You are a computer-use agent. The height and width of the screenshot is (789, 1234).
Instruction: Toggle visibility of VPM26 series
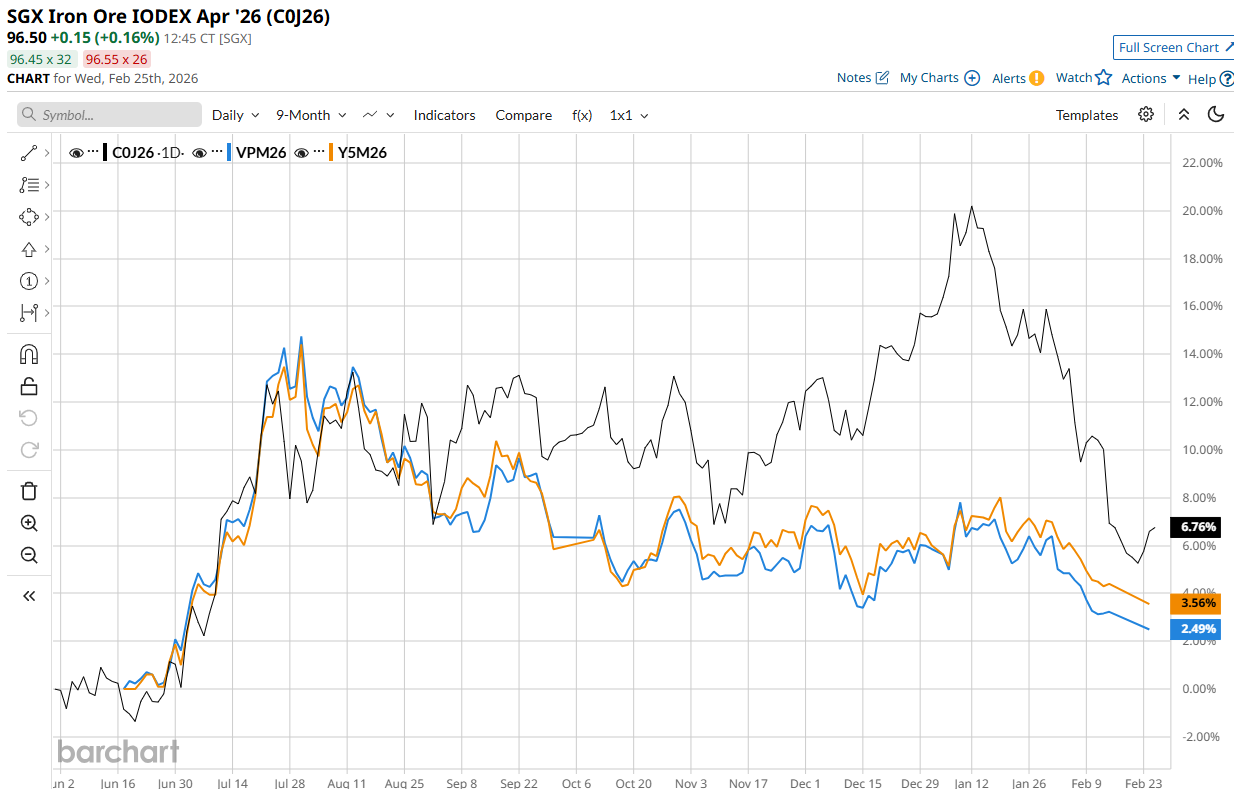pos(200,153)
